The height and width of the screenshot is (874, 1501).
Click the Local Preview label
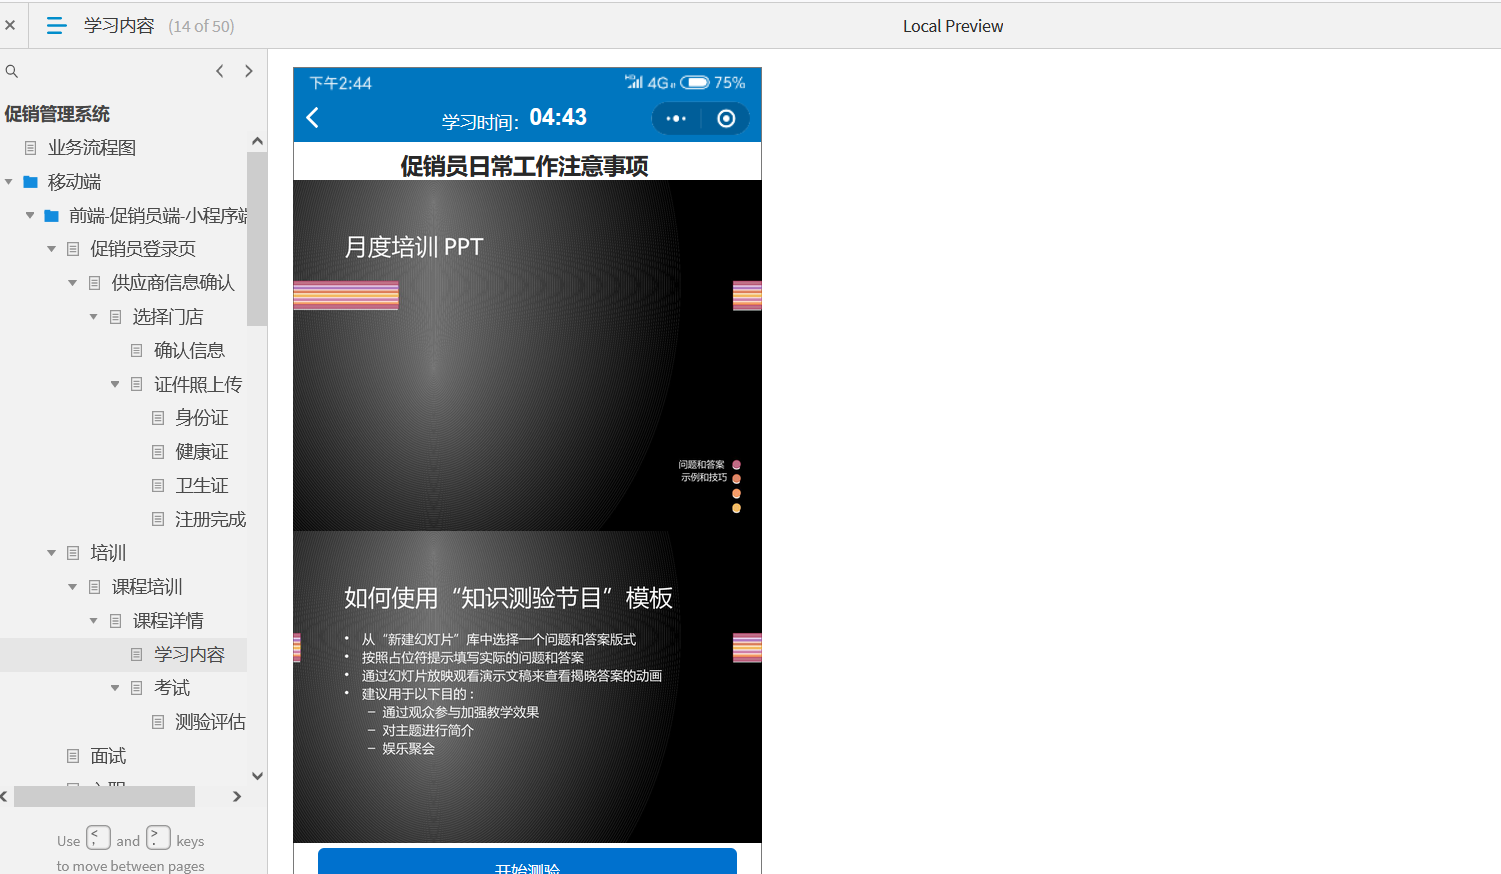point(953,26)
